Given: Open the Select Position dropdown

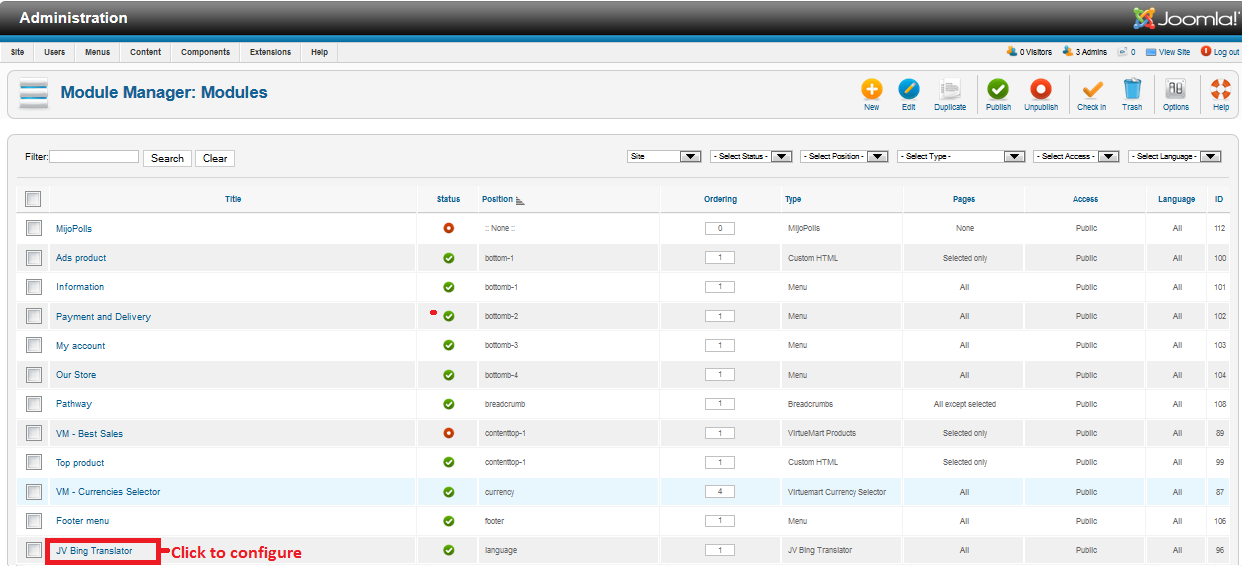Looking at the screenshot, I should pyautogui.click(x=845, y=157).
